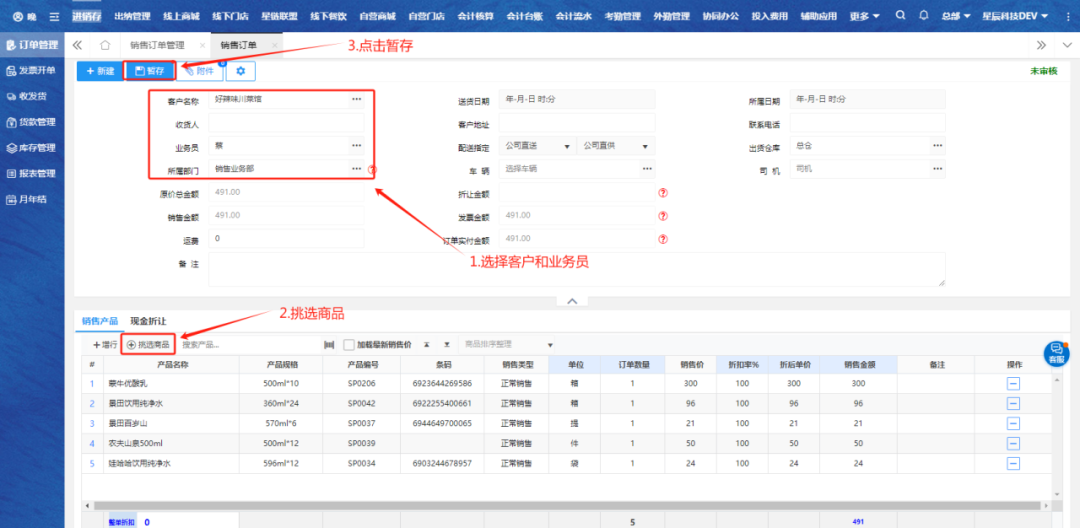This screenshot has height=528, width=1080.
Task: Click the 备注 remarks text area
Action: (x=576, y=269)
